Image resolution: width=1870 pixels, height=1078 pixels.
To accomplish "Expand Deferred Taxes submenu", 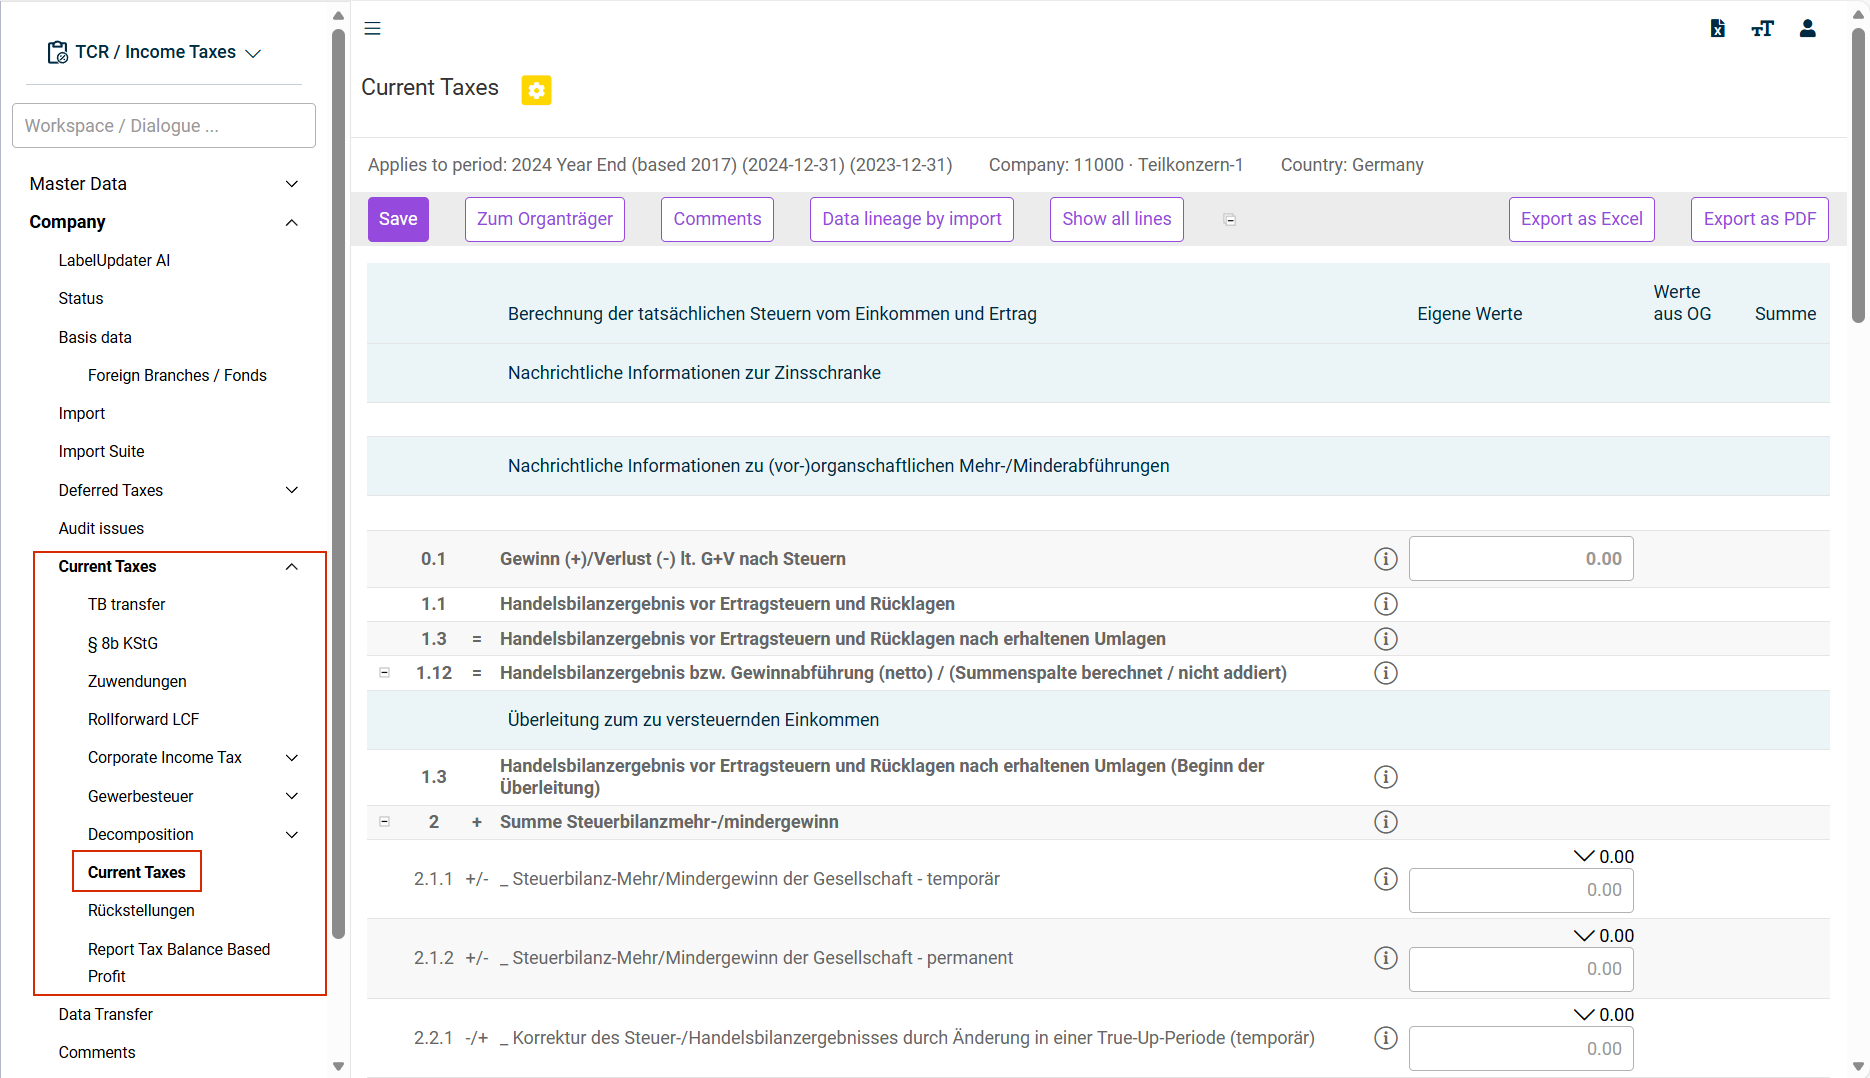I will (x=292, y=490).
